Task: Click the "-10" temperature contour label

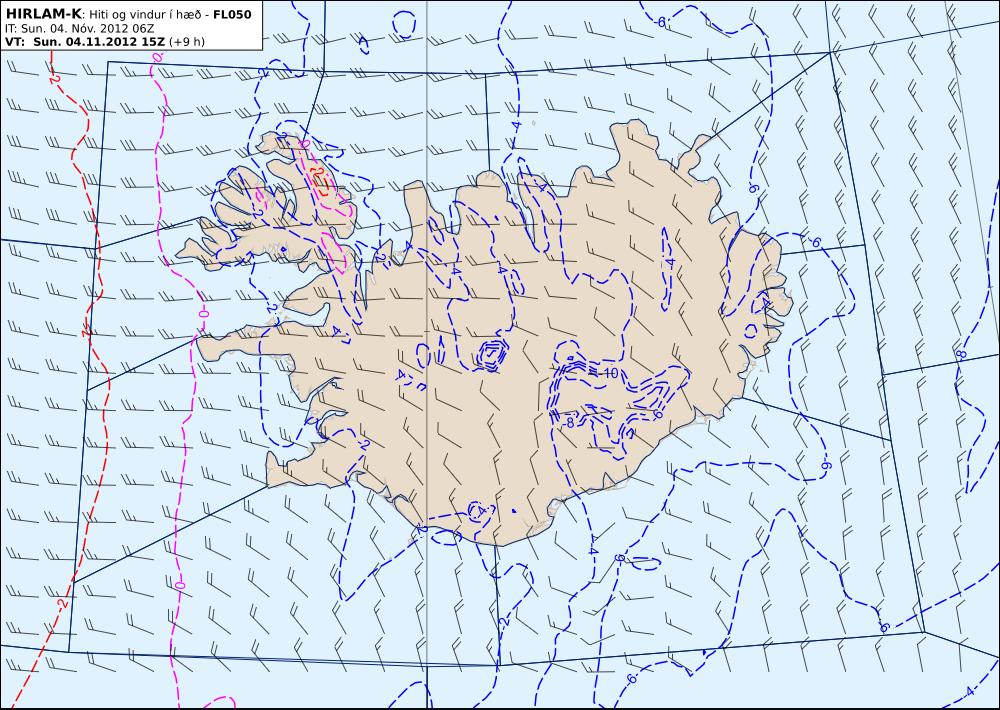Action: tap(609, 373)
